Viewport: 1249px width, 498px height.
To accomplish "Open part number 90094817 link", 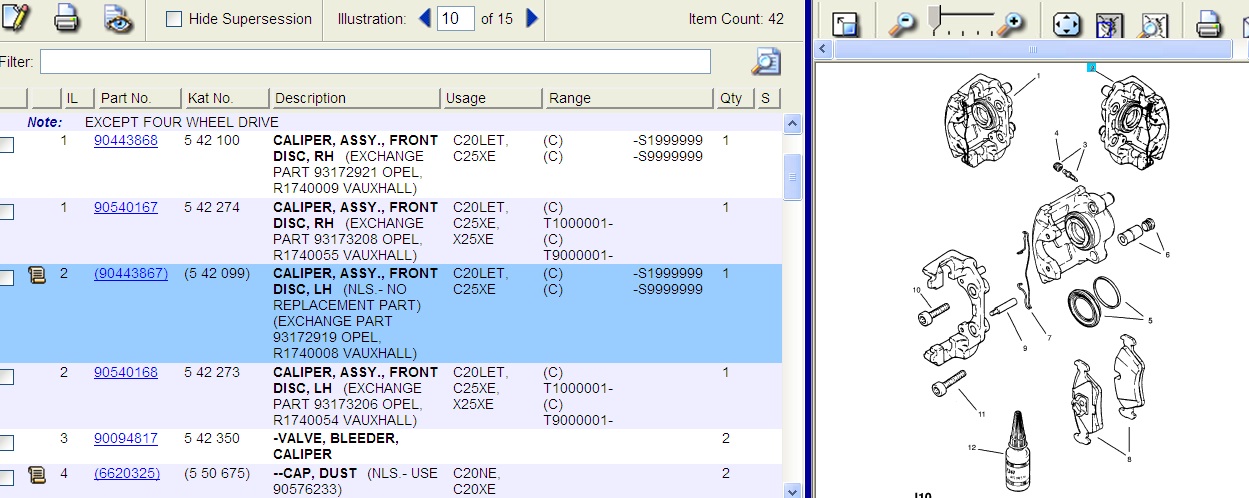I will tap(126, 438).
